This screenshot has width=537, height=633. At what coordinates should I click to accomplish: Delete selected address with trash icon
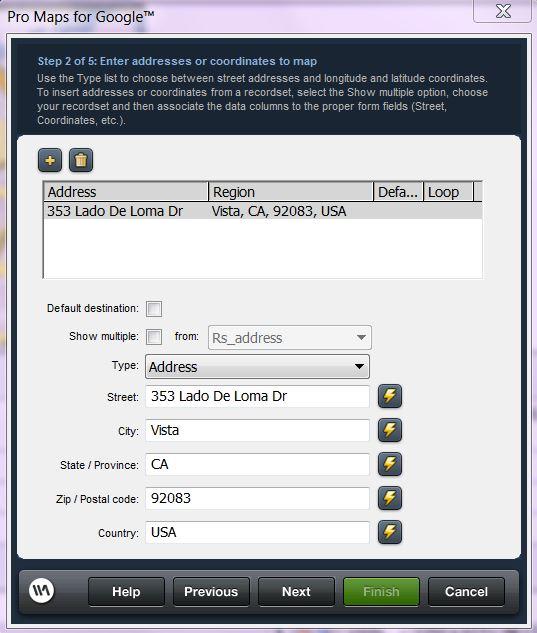[x=81, y=160]
